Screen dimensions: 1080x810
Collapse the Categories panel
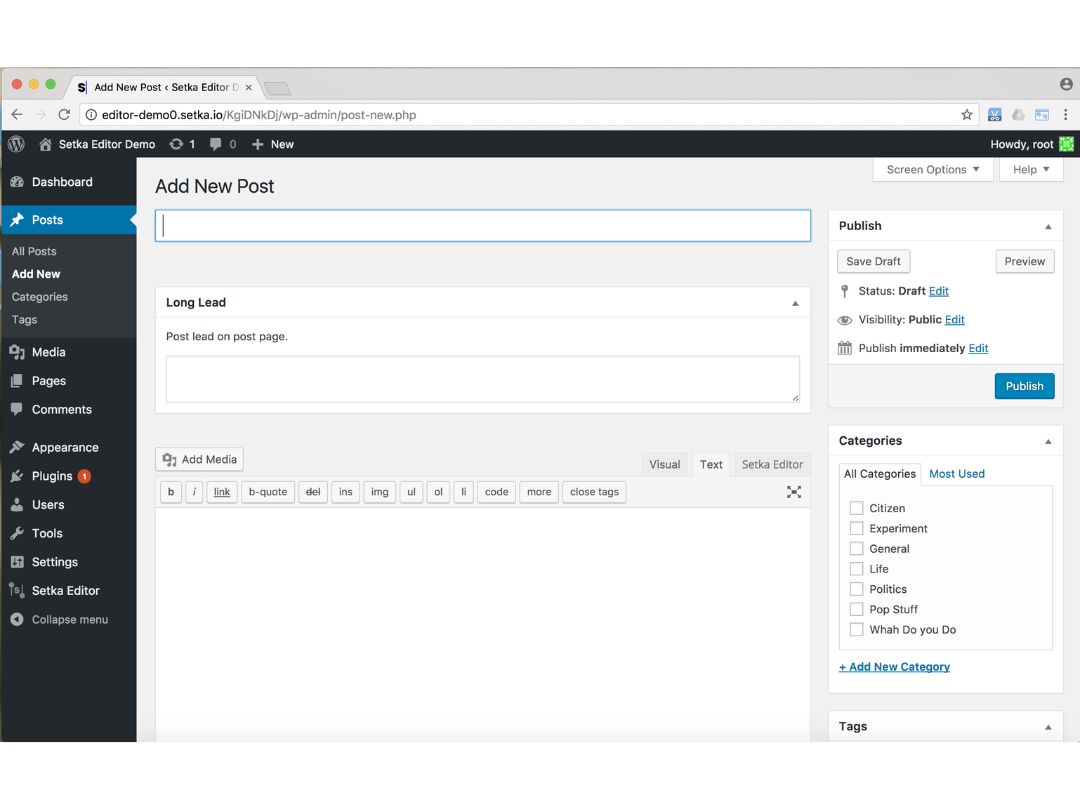[x=1048, y=442]
